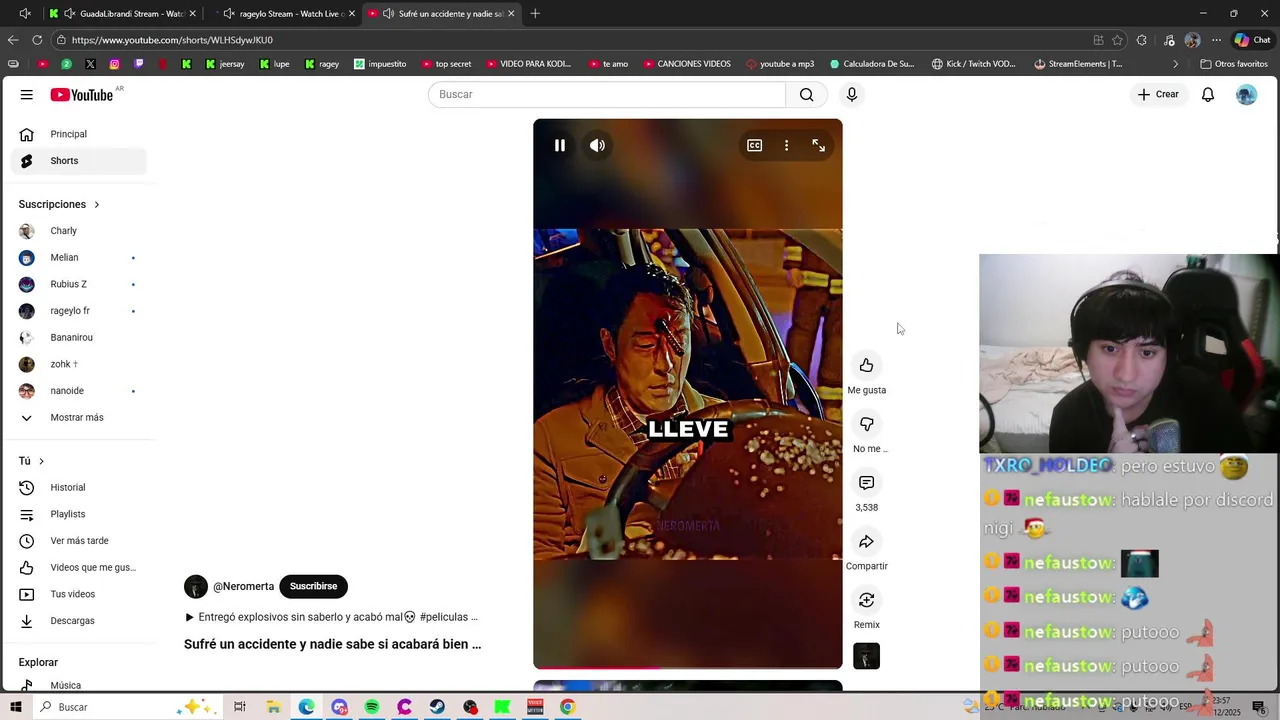1280x720 pixels.
Task: Open the Rubius Z subscription
Action: (x=78, y=284)
